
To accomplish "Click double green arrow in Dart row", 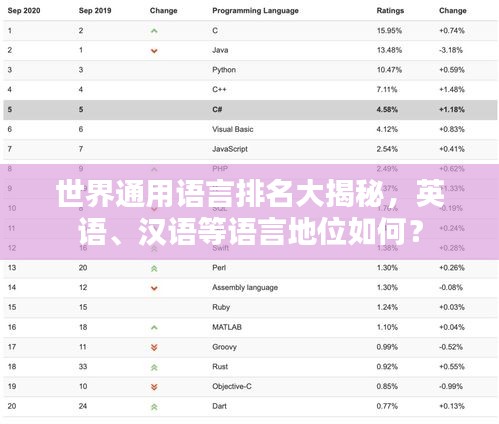I will (x=154, y=407).
